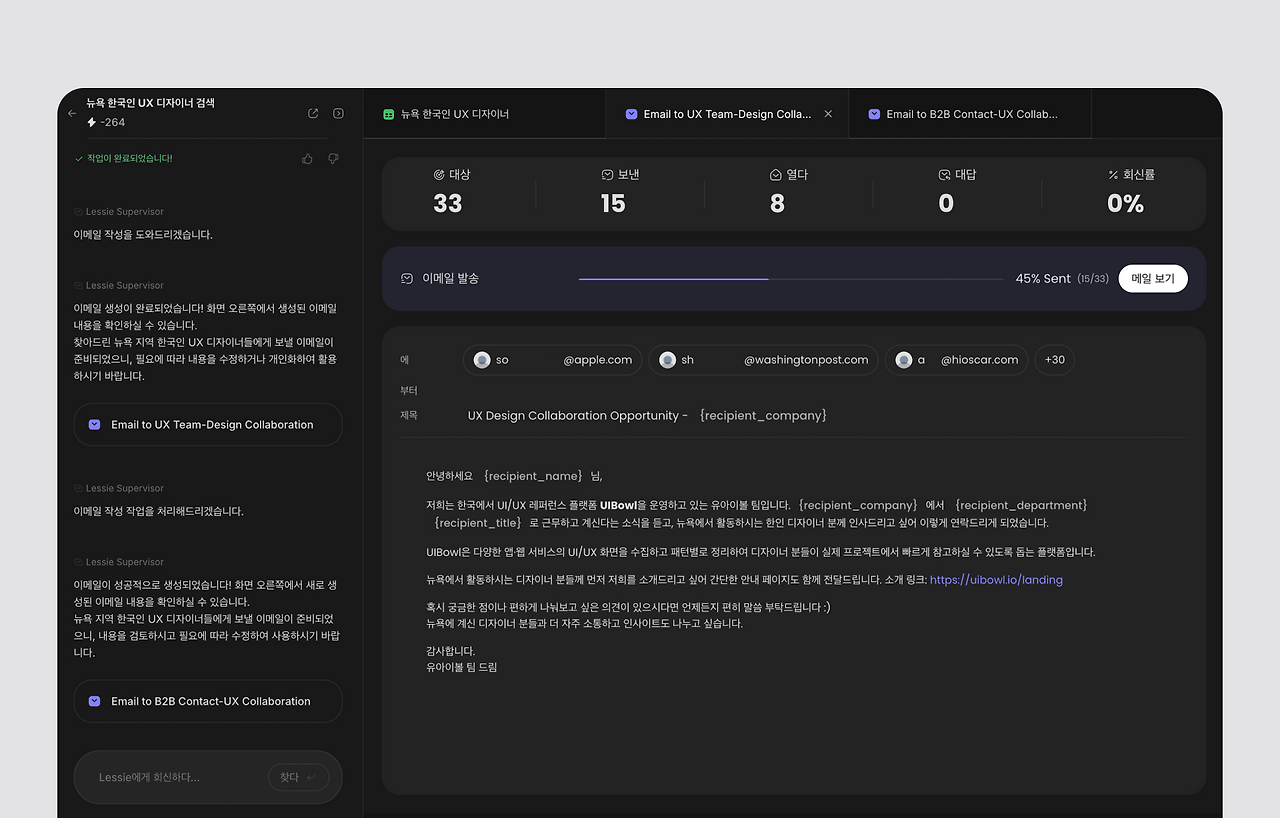Click the purple mail icon on the UX Team tab
This screenshot has height=818, width=1280.
tap(631, 114)
